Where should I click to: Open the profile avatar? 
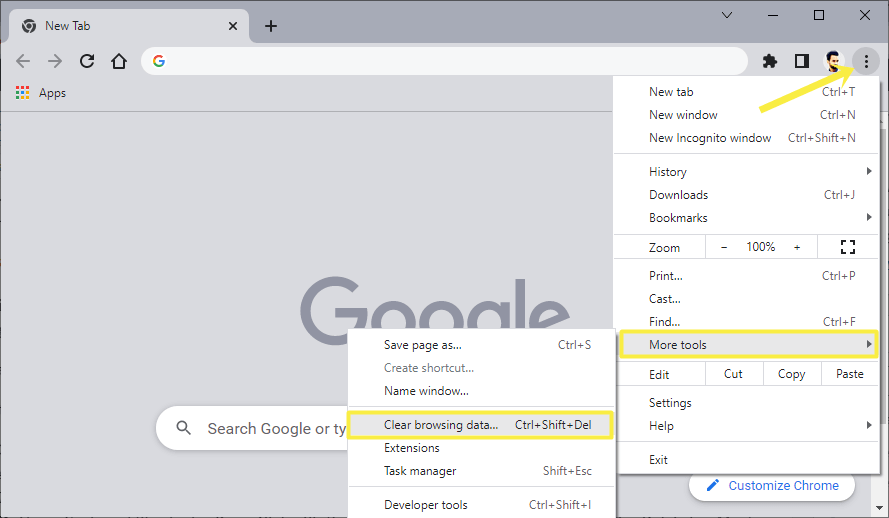[x=833, y=61]
